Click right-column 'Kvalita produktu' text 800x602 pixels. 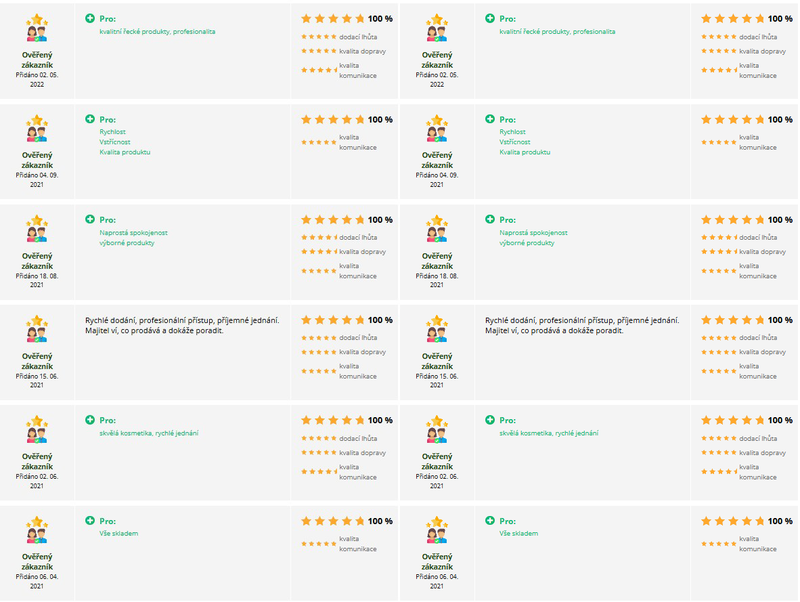click(524, 152)
